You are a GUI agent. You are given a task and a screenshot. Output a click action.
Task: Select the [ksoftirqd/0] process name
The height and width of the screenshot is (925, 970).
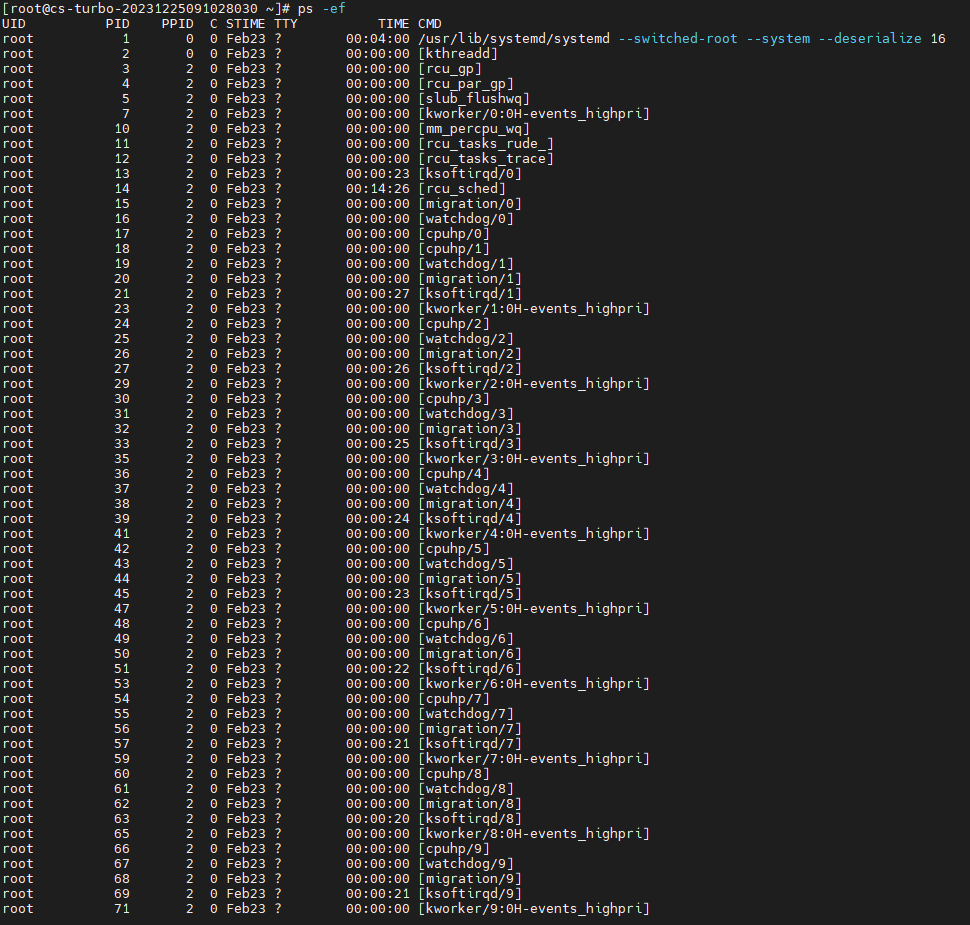point(469,173)
